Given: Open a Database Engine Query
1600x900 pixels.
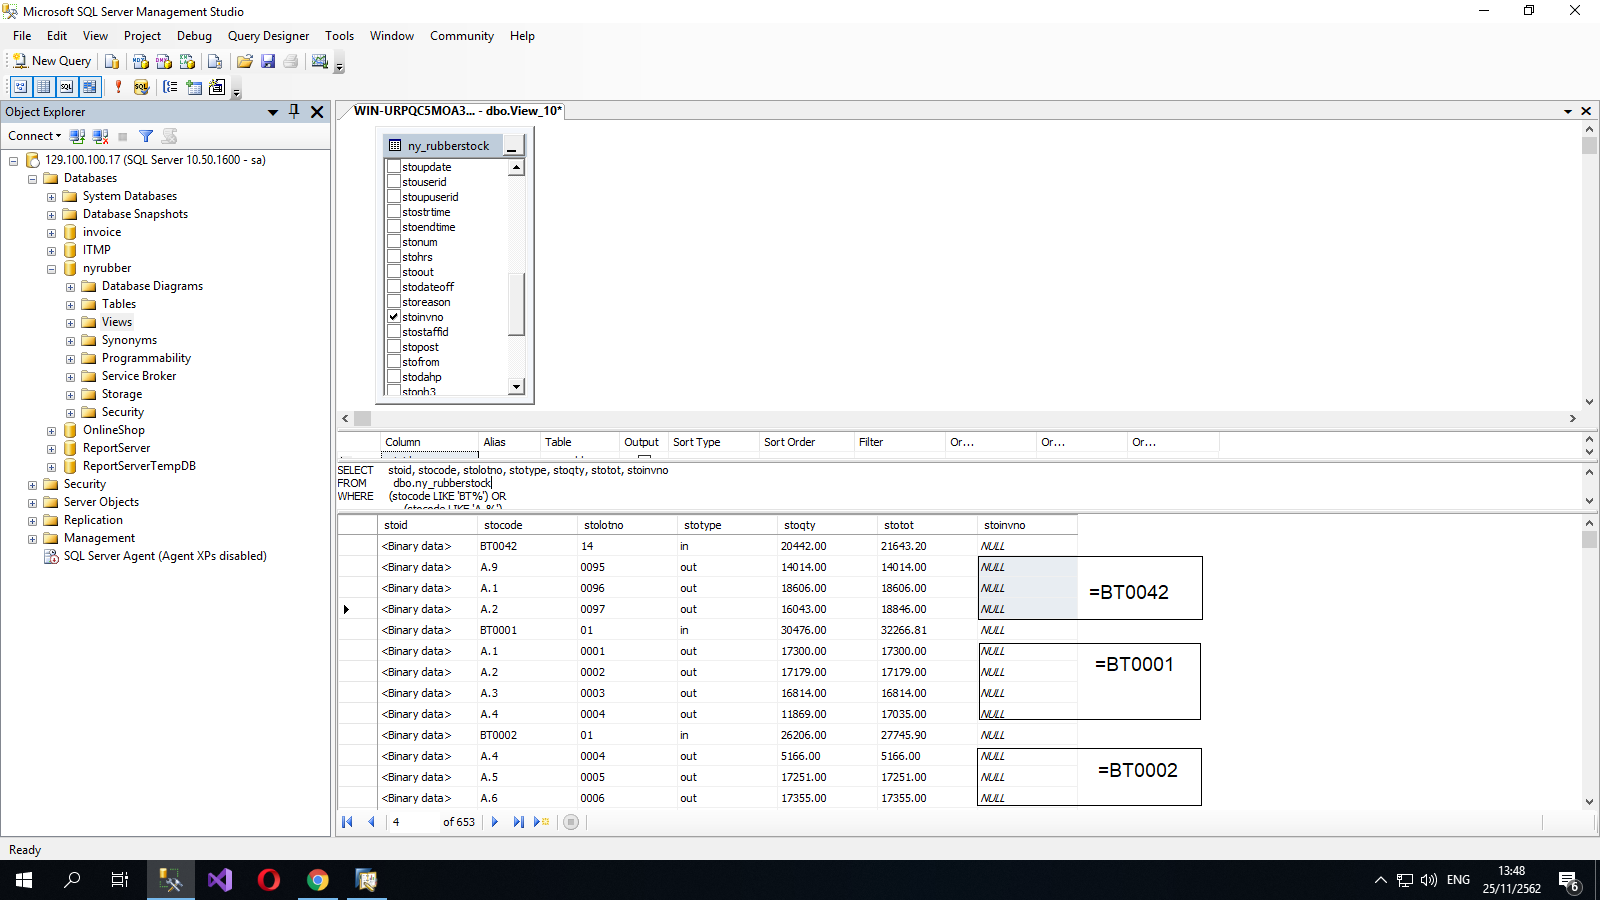Looking at the screenshot, I should (112, 61).
